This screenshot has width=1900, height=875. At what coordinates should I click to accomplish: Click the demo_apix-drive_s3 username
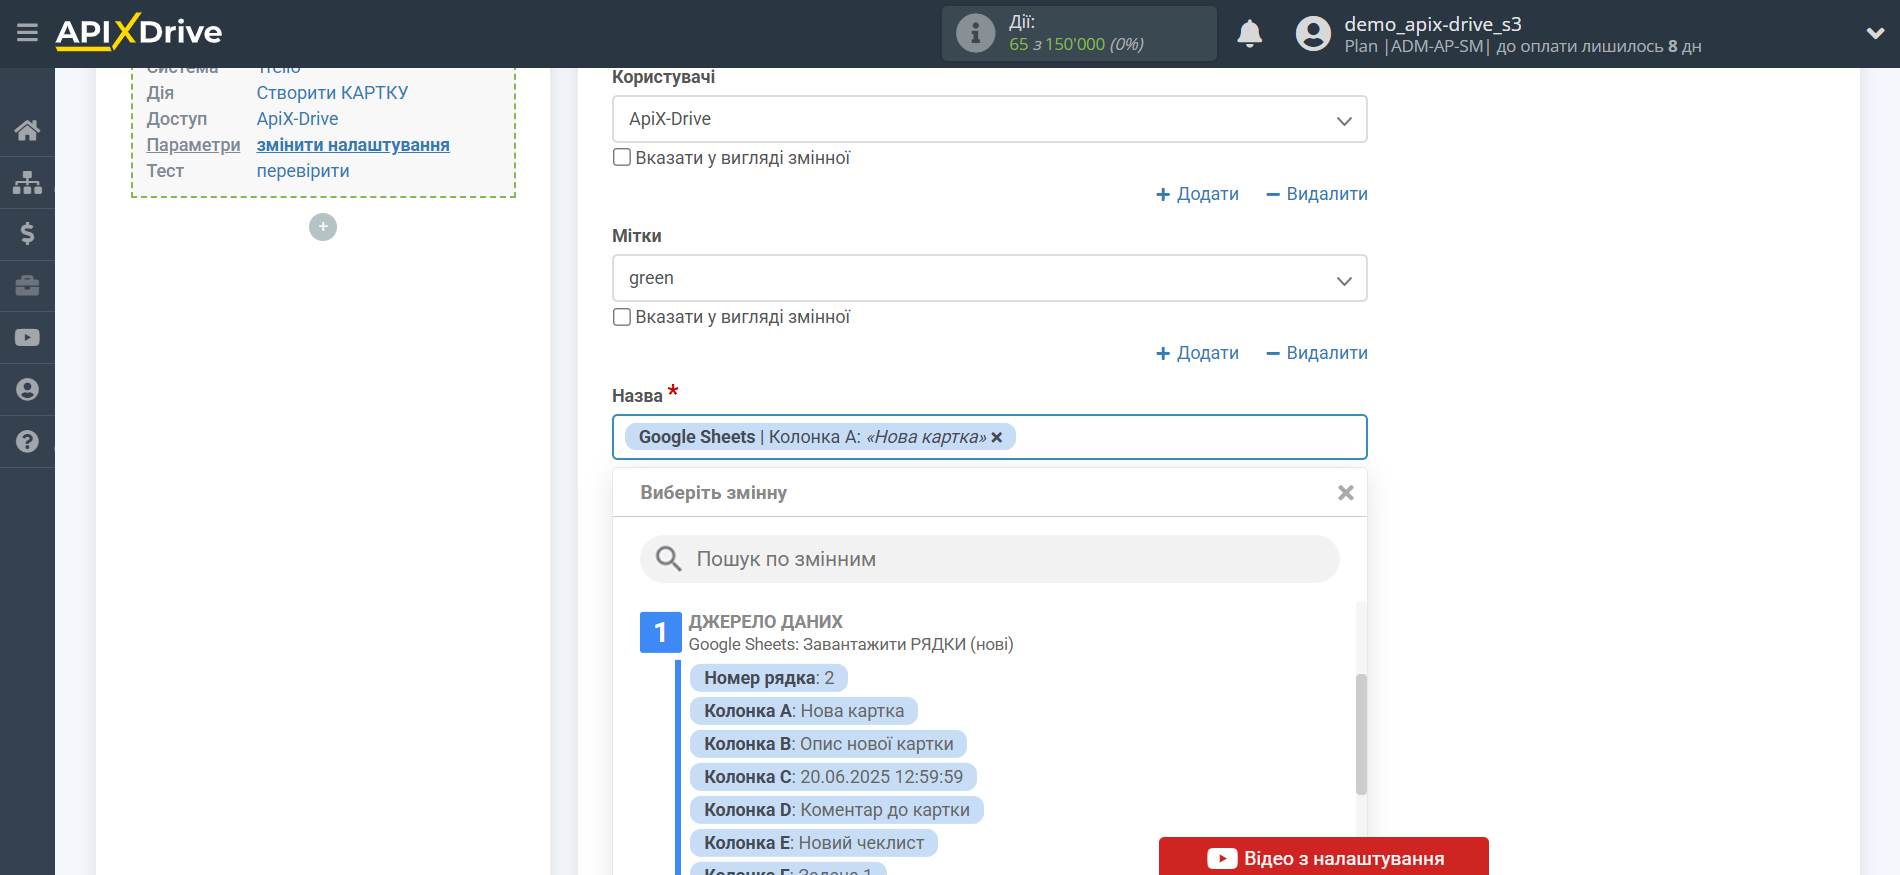[1432, 24]
